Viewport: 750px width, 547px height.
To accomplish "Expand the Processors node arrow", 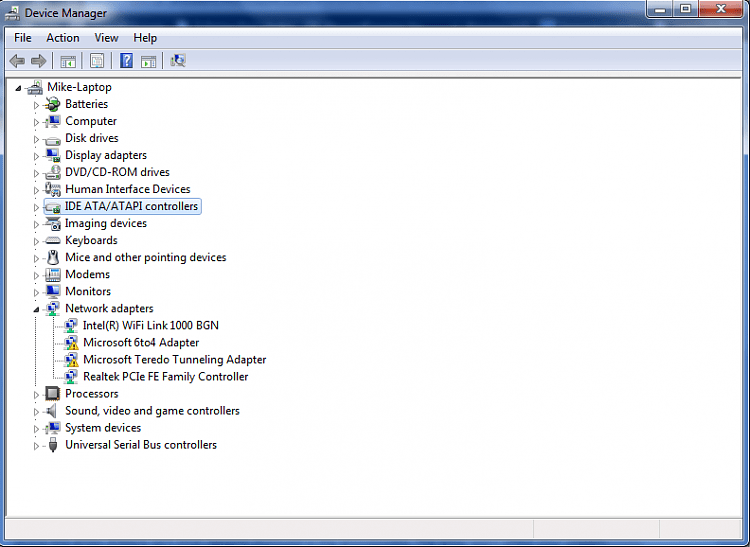I will tap(36, 394).
